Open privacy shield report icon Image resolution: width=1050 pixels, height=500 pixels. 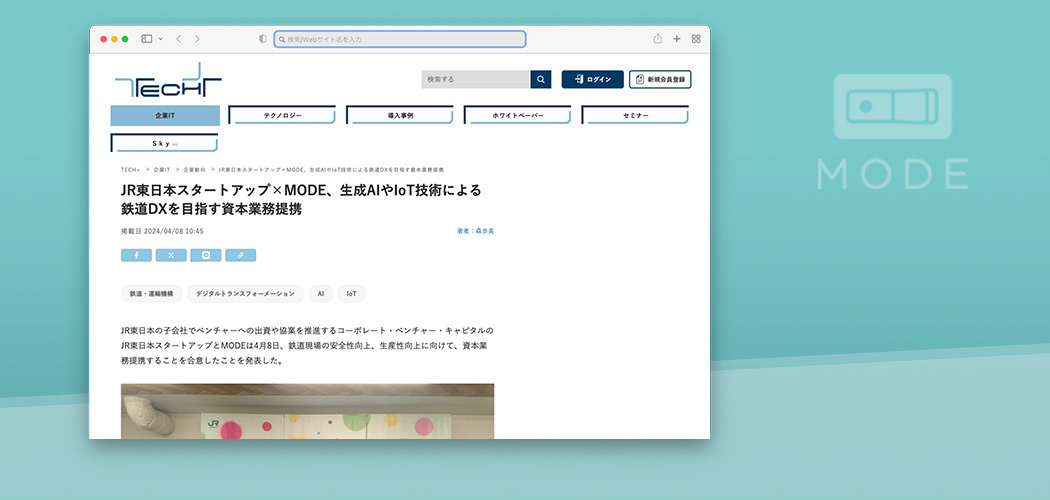pos(263,39)
